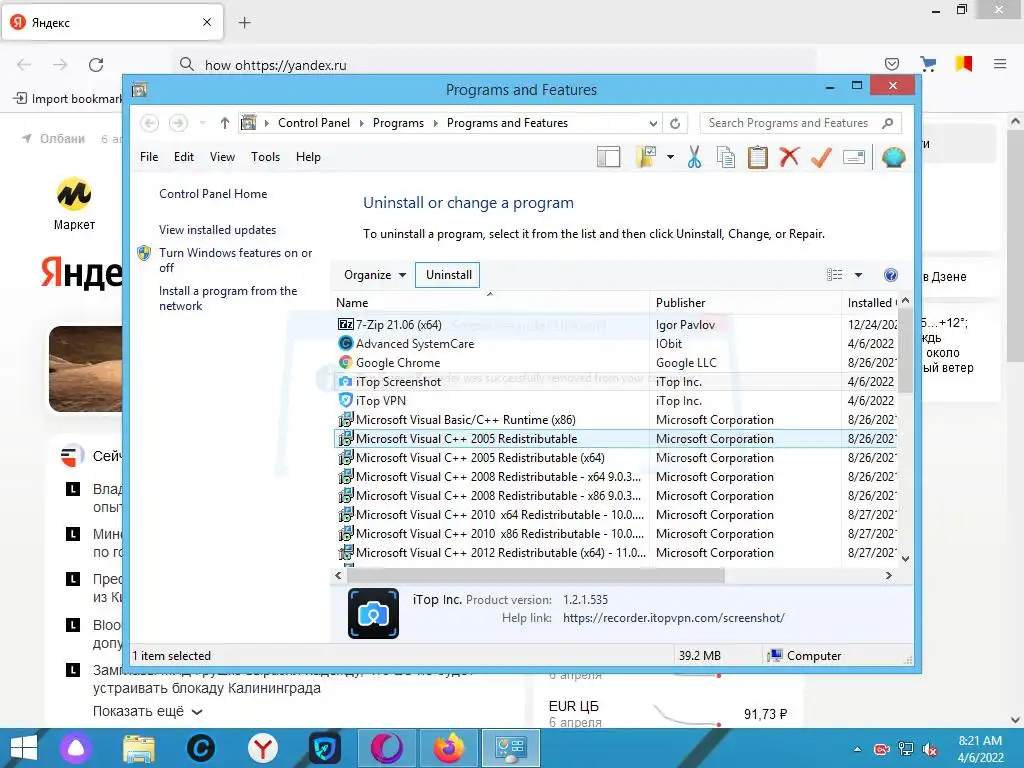Open the Organize dropdown
This screenshot has width=1024, height=768.
click(x=374, y=275)
